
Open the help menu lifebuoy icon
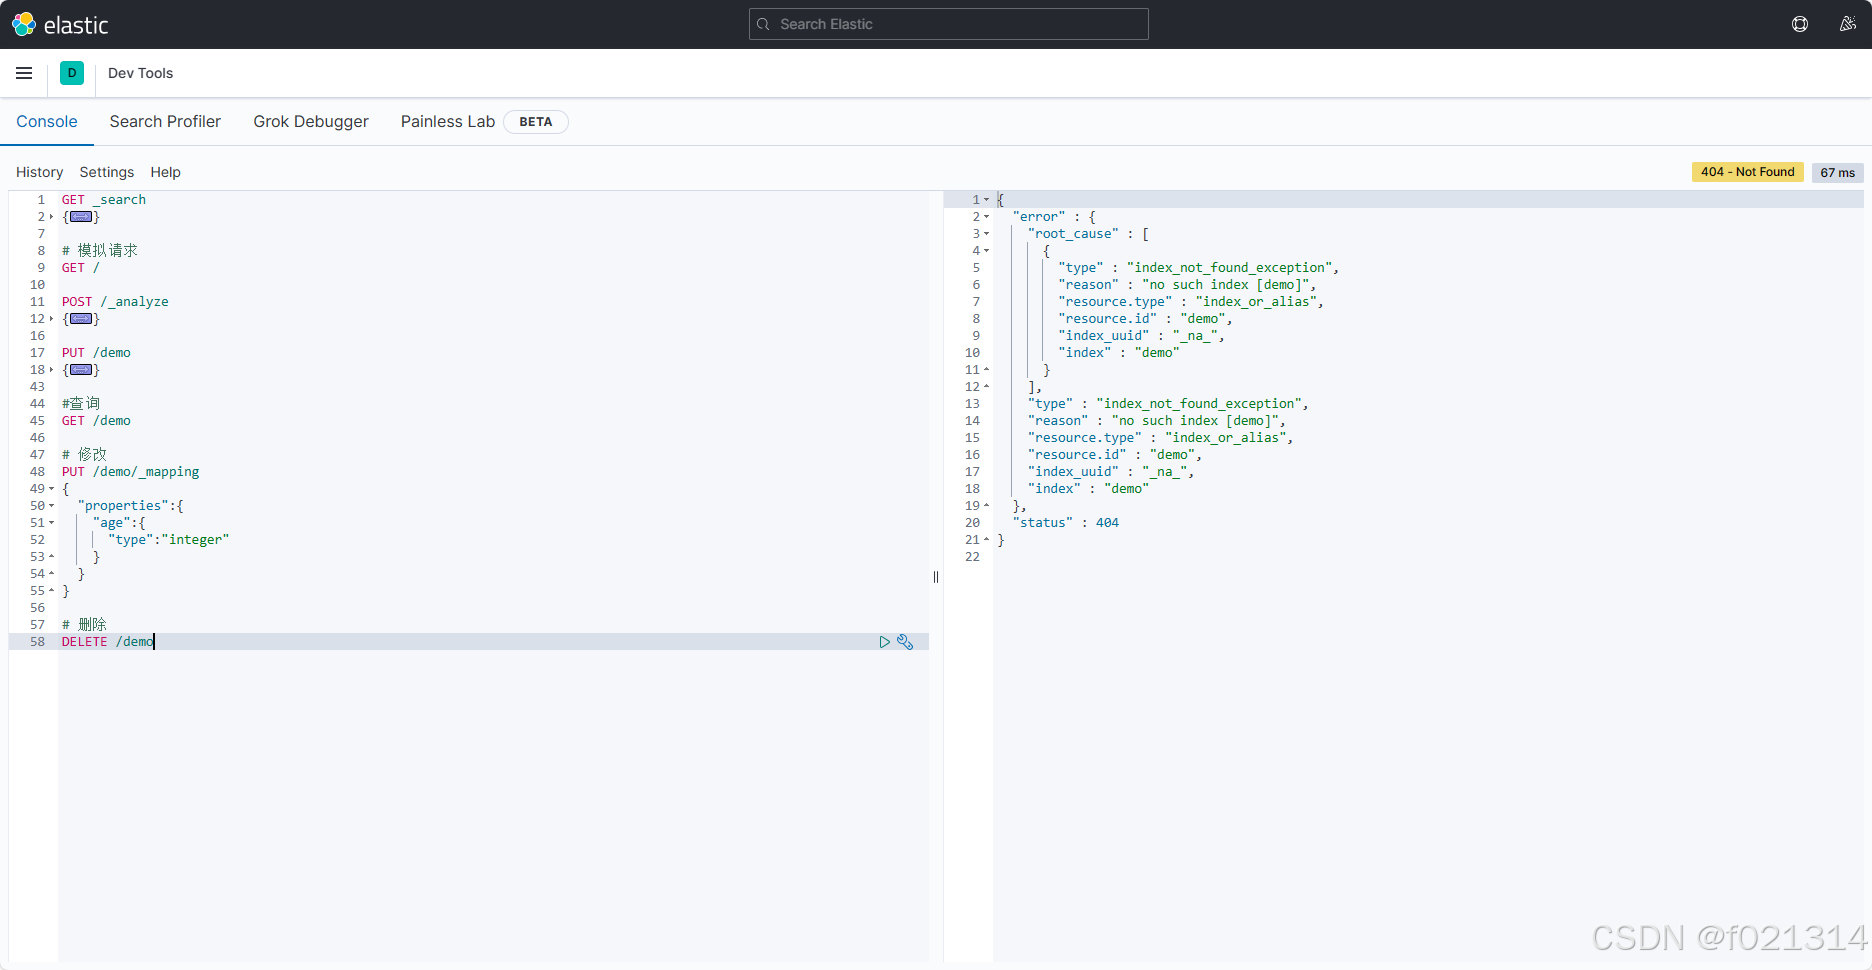(x=1800, y=24)
